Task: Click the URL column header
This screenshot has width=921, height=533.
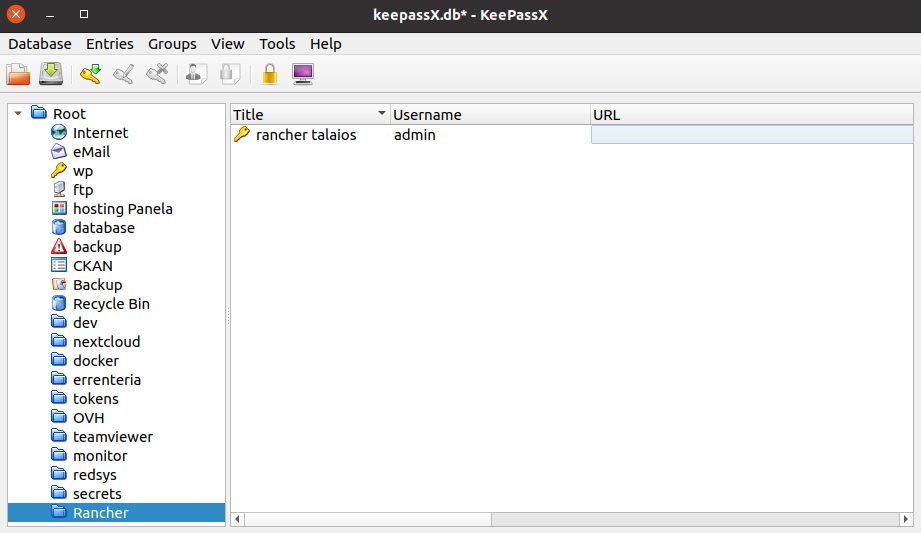Action: (x=750, y=115)
